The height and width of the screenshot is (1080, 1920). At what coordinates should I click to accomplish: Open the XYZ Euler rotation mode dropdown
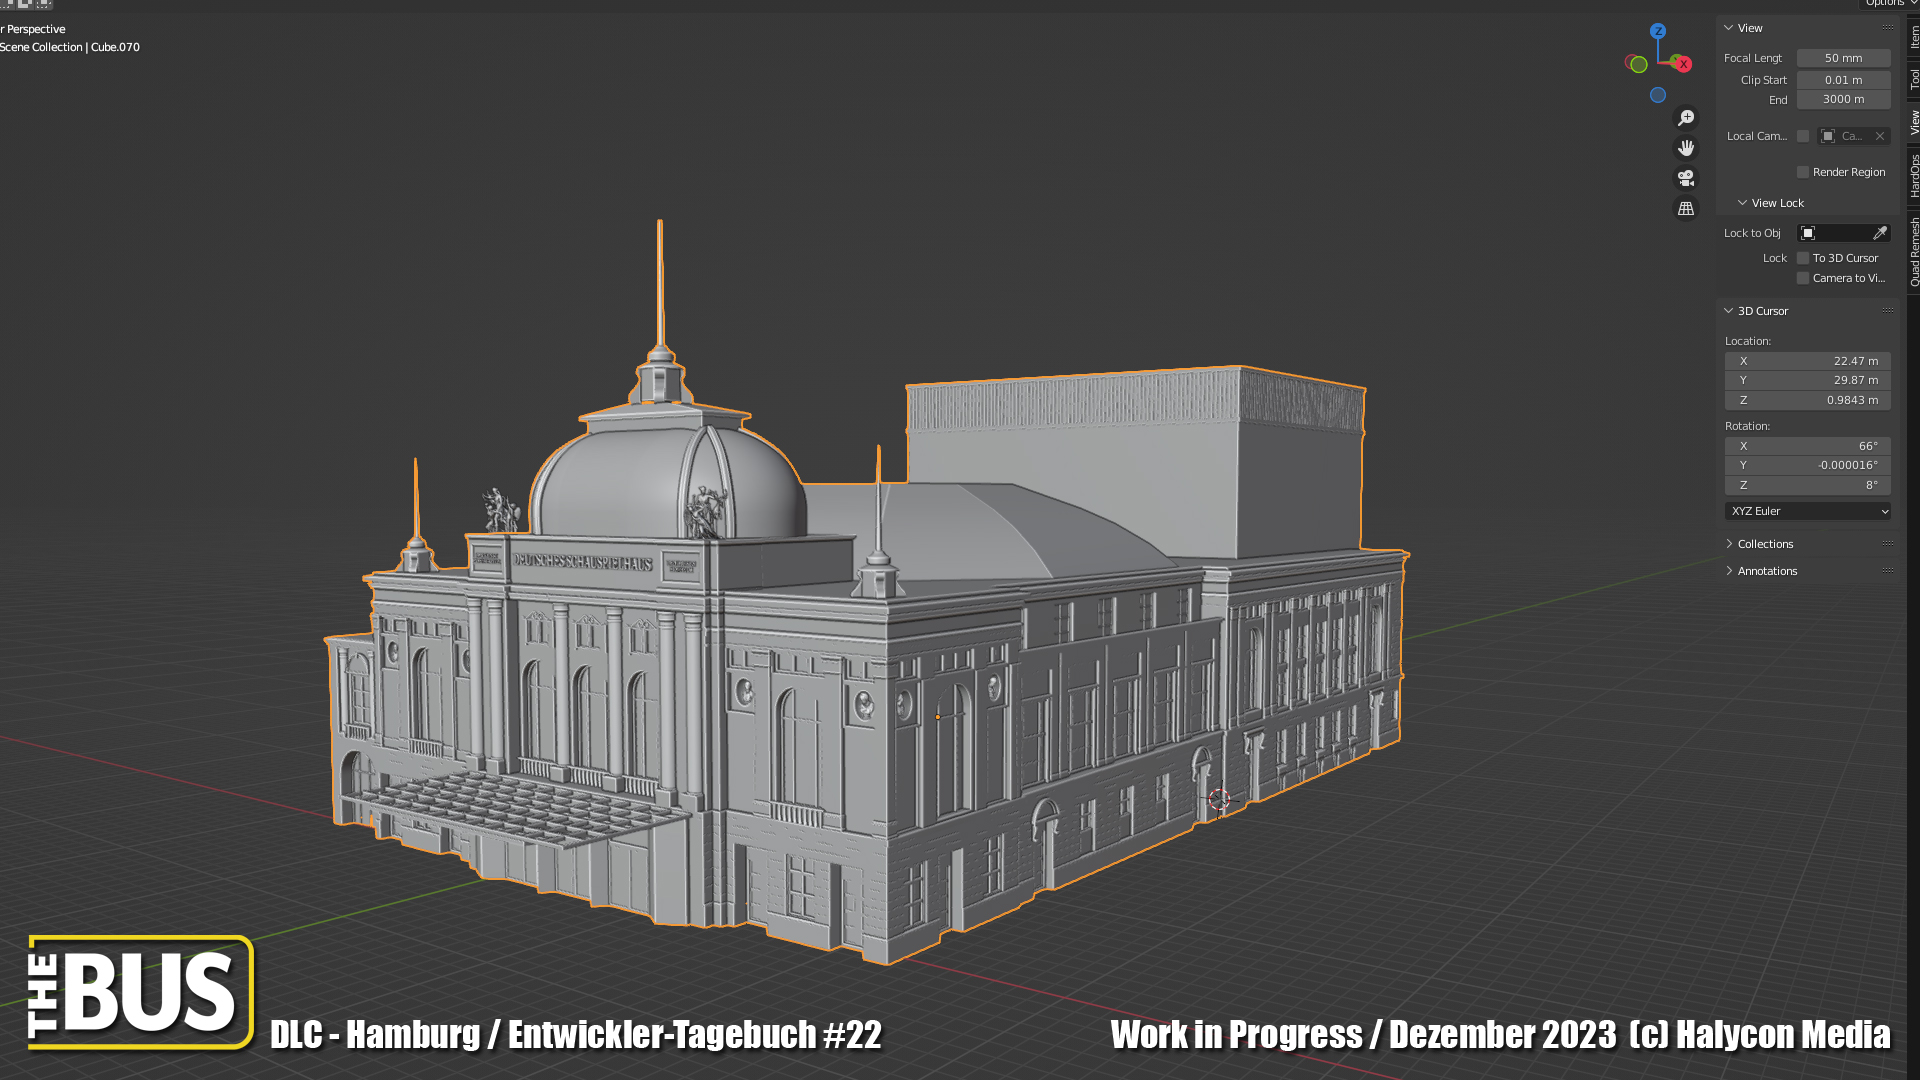coord(1808,511)
